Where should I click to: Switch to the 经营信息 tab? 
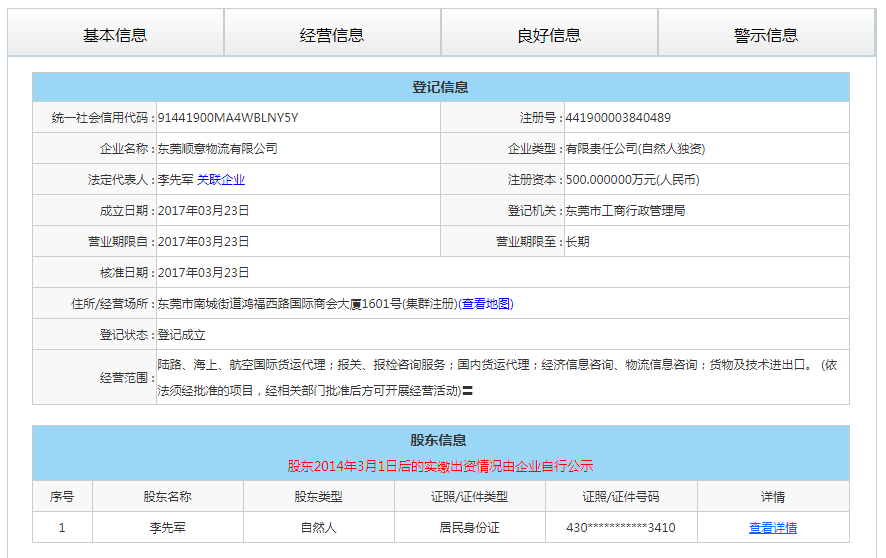332,35
